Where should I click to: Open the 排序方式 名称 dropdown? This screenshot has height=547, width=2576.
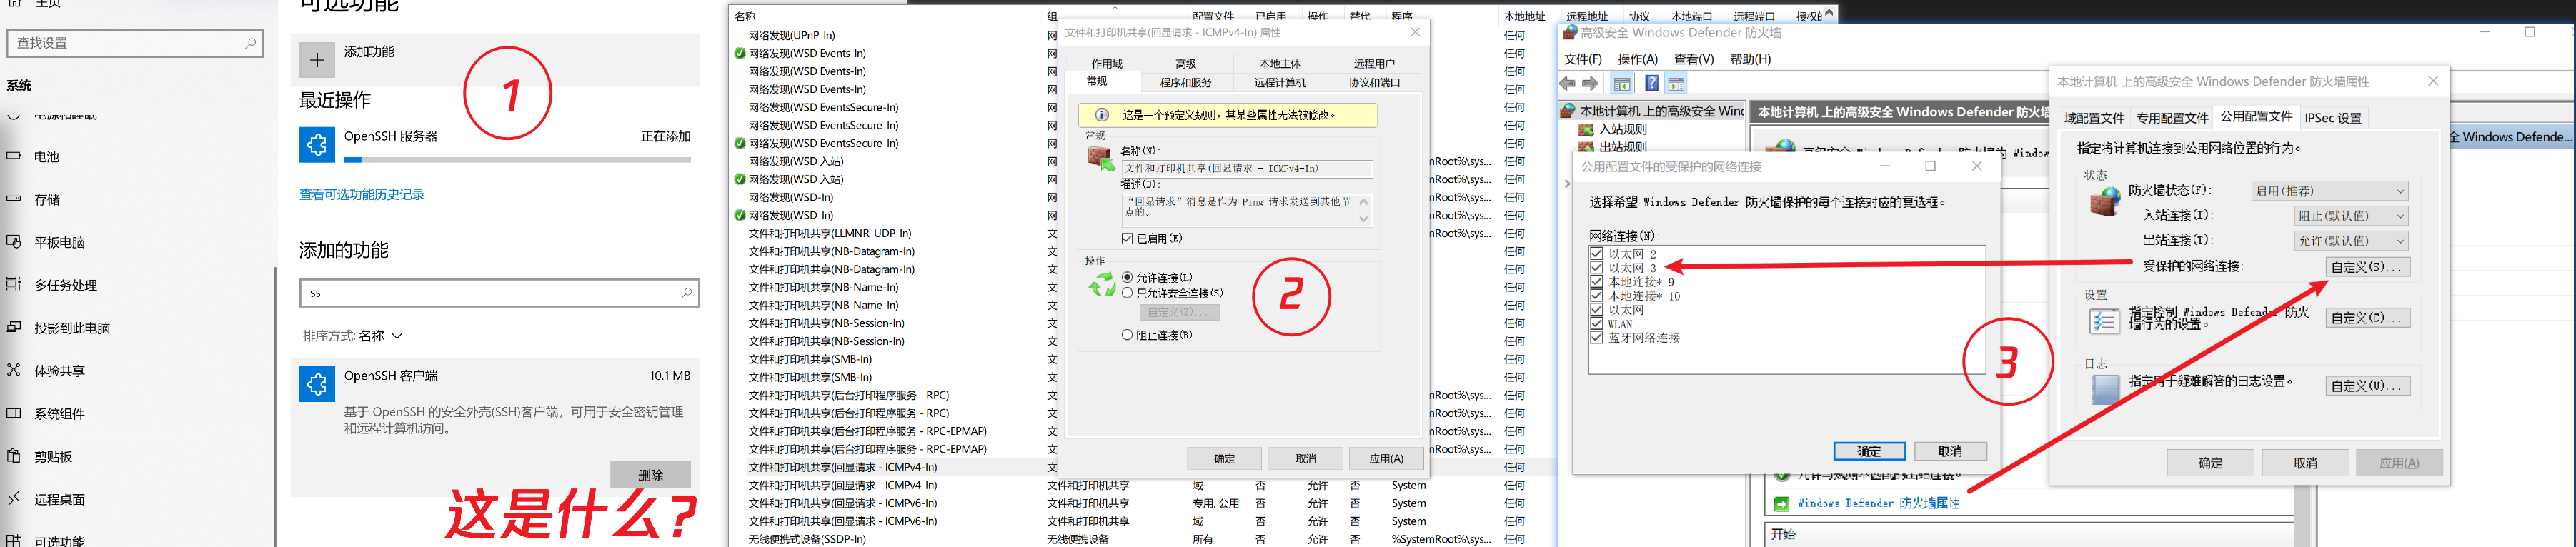(x=380, y=336)
